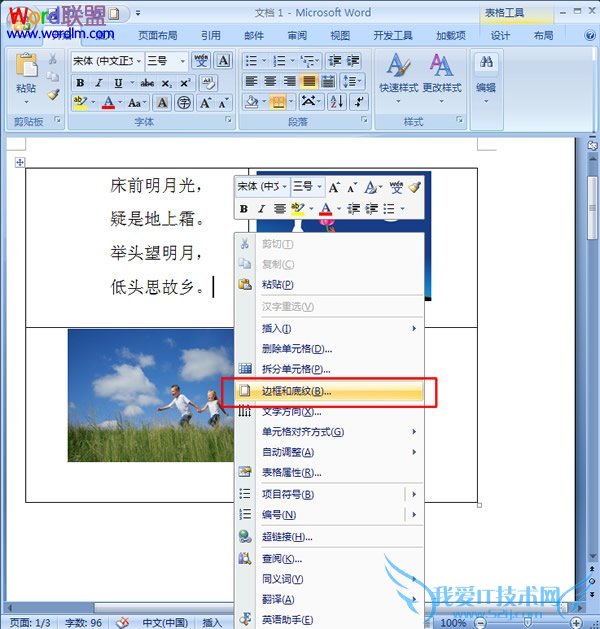Open Change Styles 更改样式 dropdown
This screenshot has height=629, width=600.
pyautogui.click(x=442, y=77)
